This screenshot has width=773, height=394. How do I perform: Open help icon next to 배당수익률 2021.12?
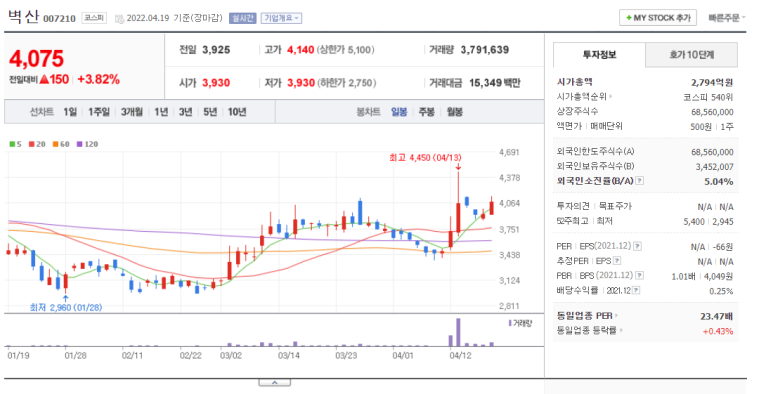point(636,290)
